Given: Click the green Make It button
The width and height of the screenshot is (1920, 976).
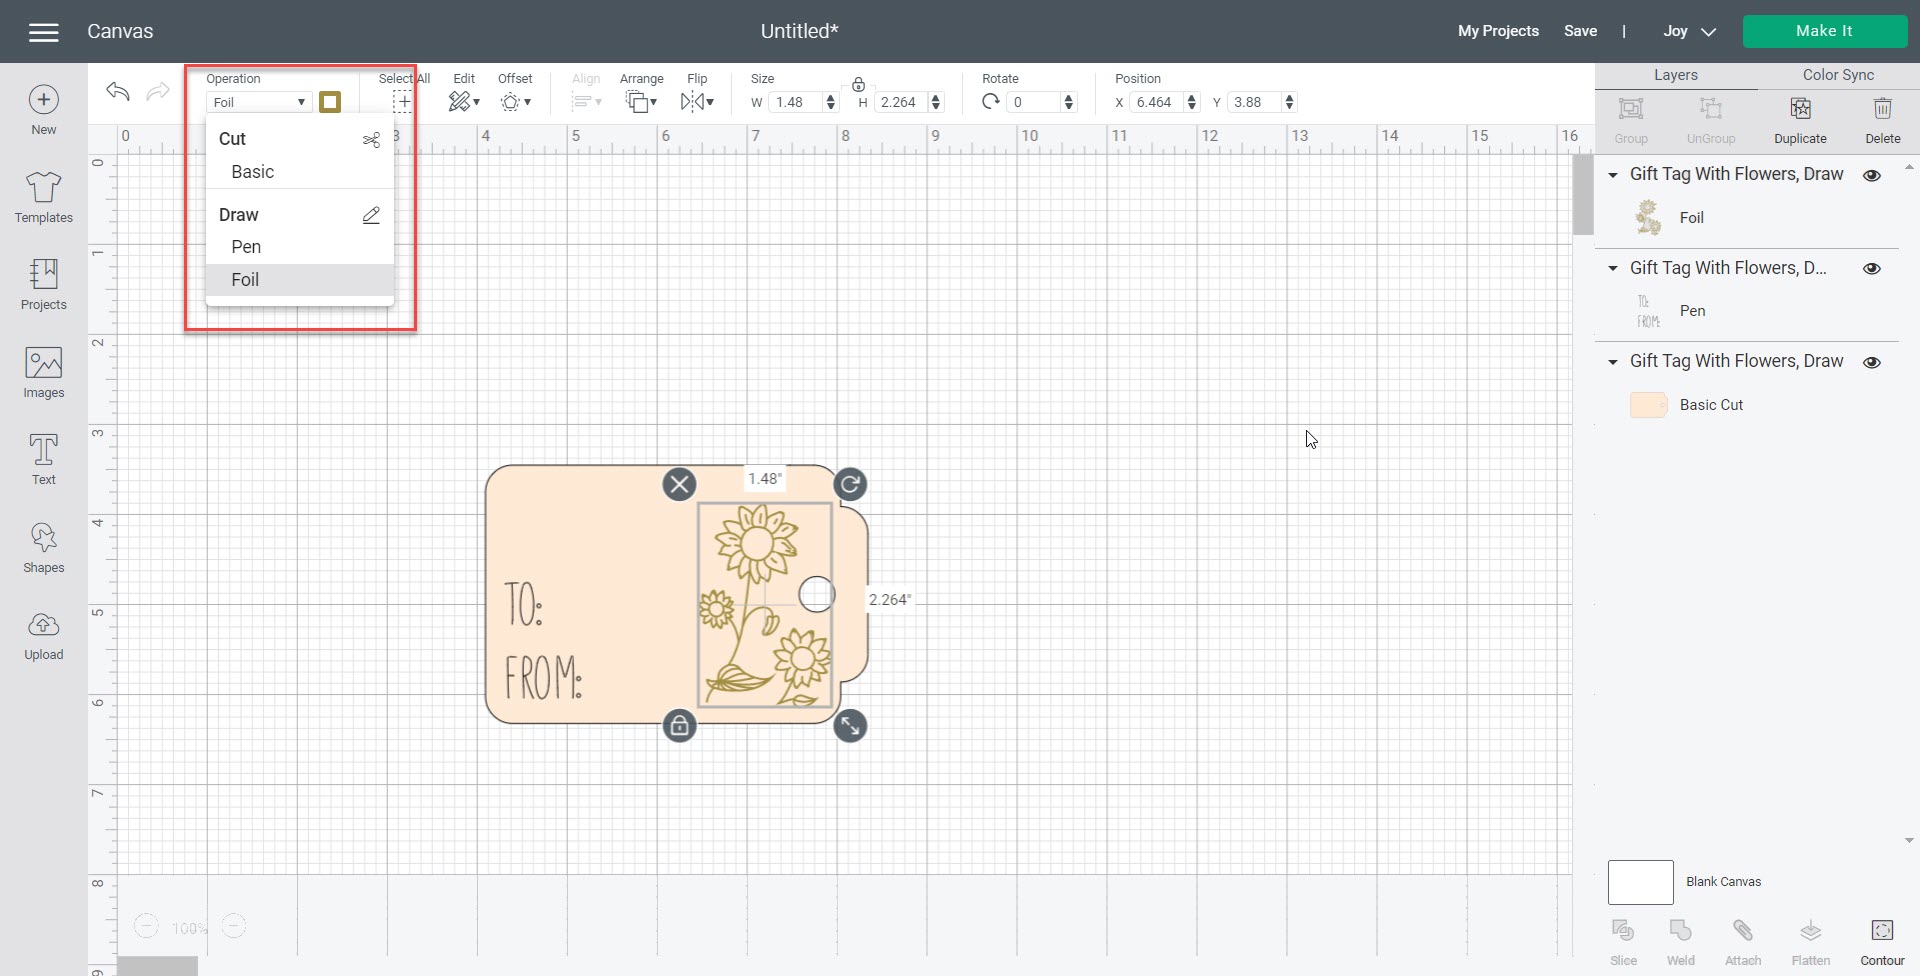Looking at the screenshot, I should click(x=1824, y=31).
